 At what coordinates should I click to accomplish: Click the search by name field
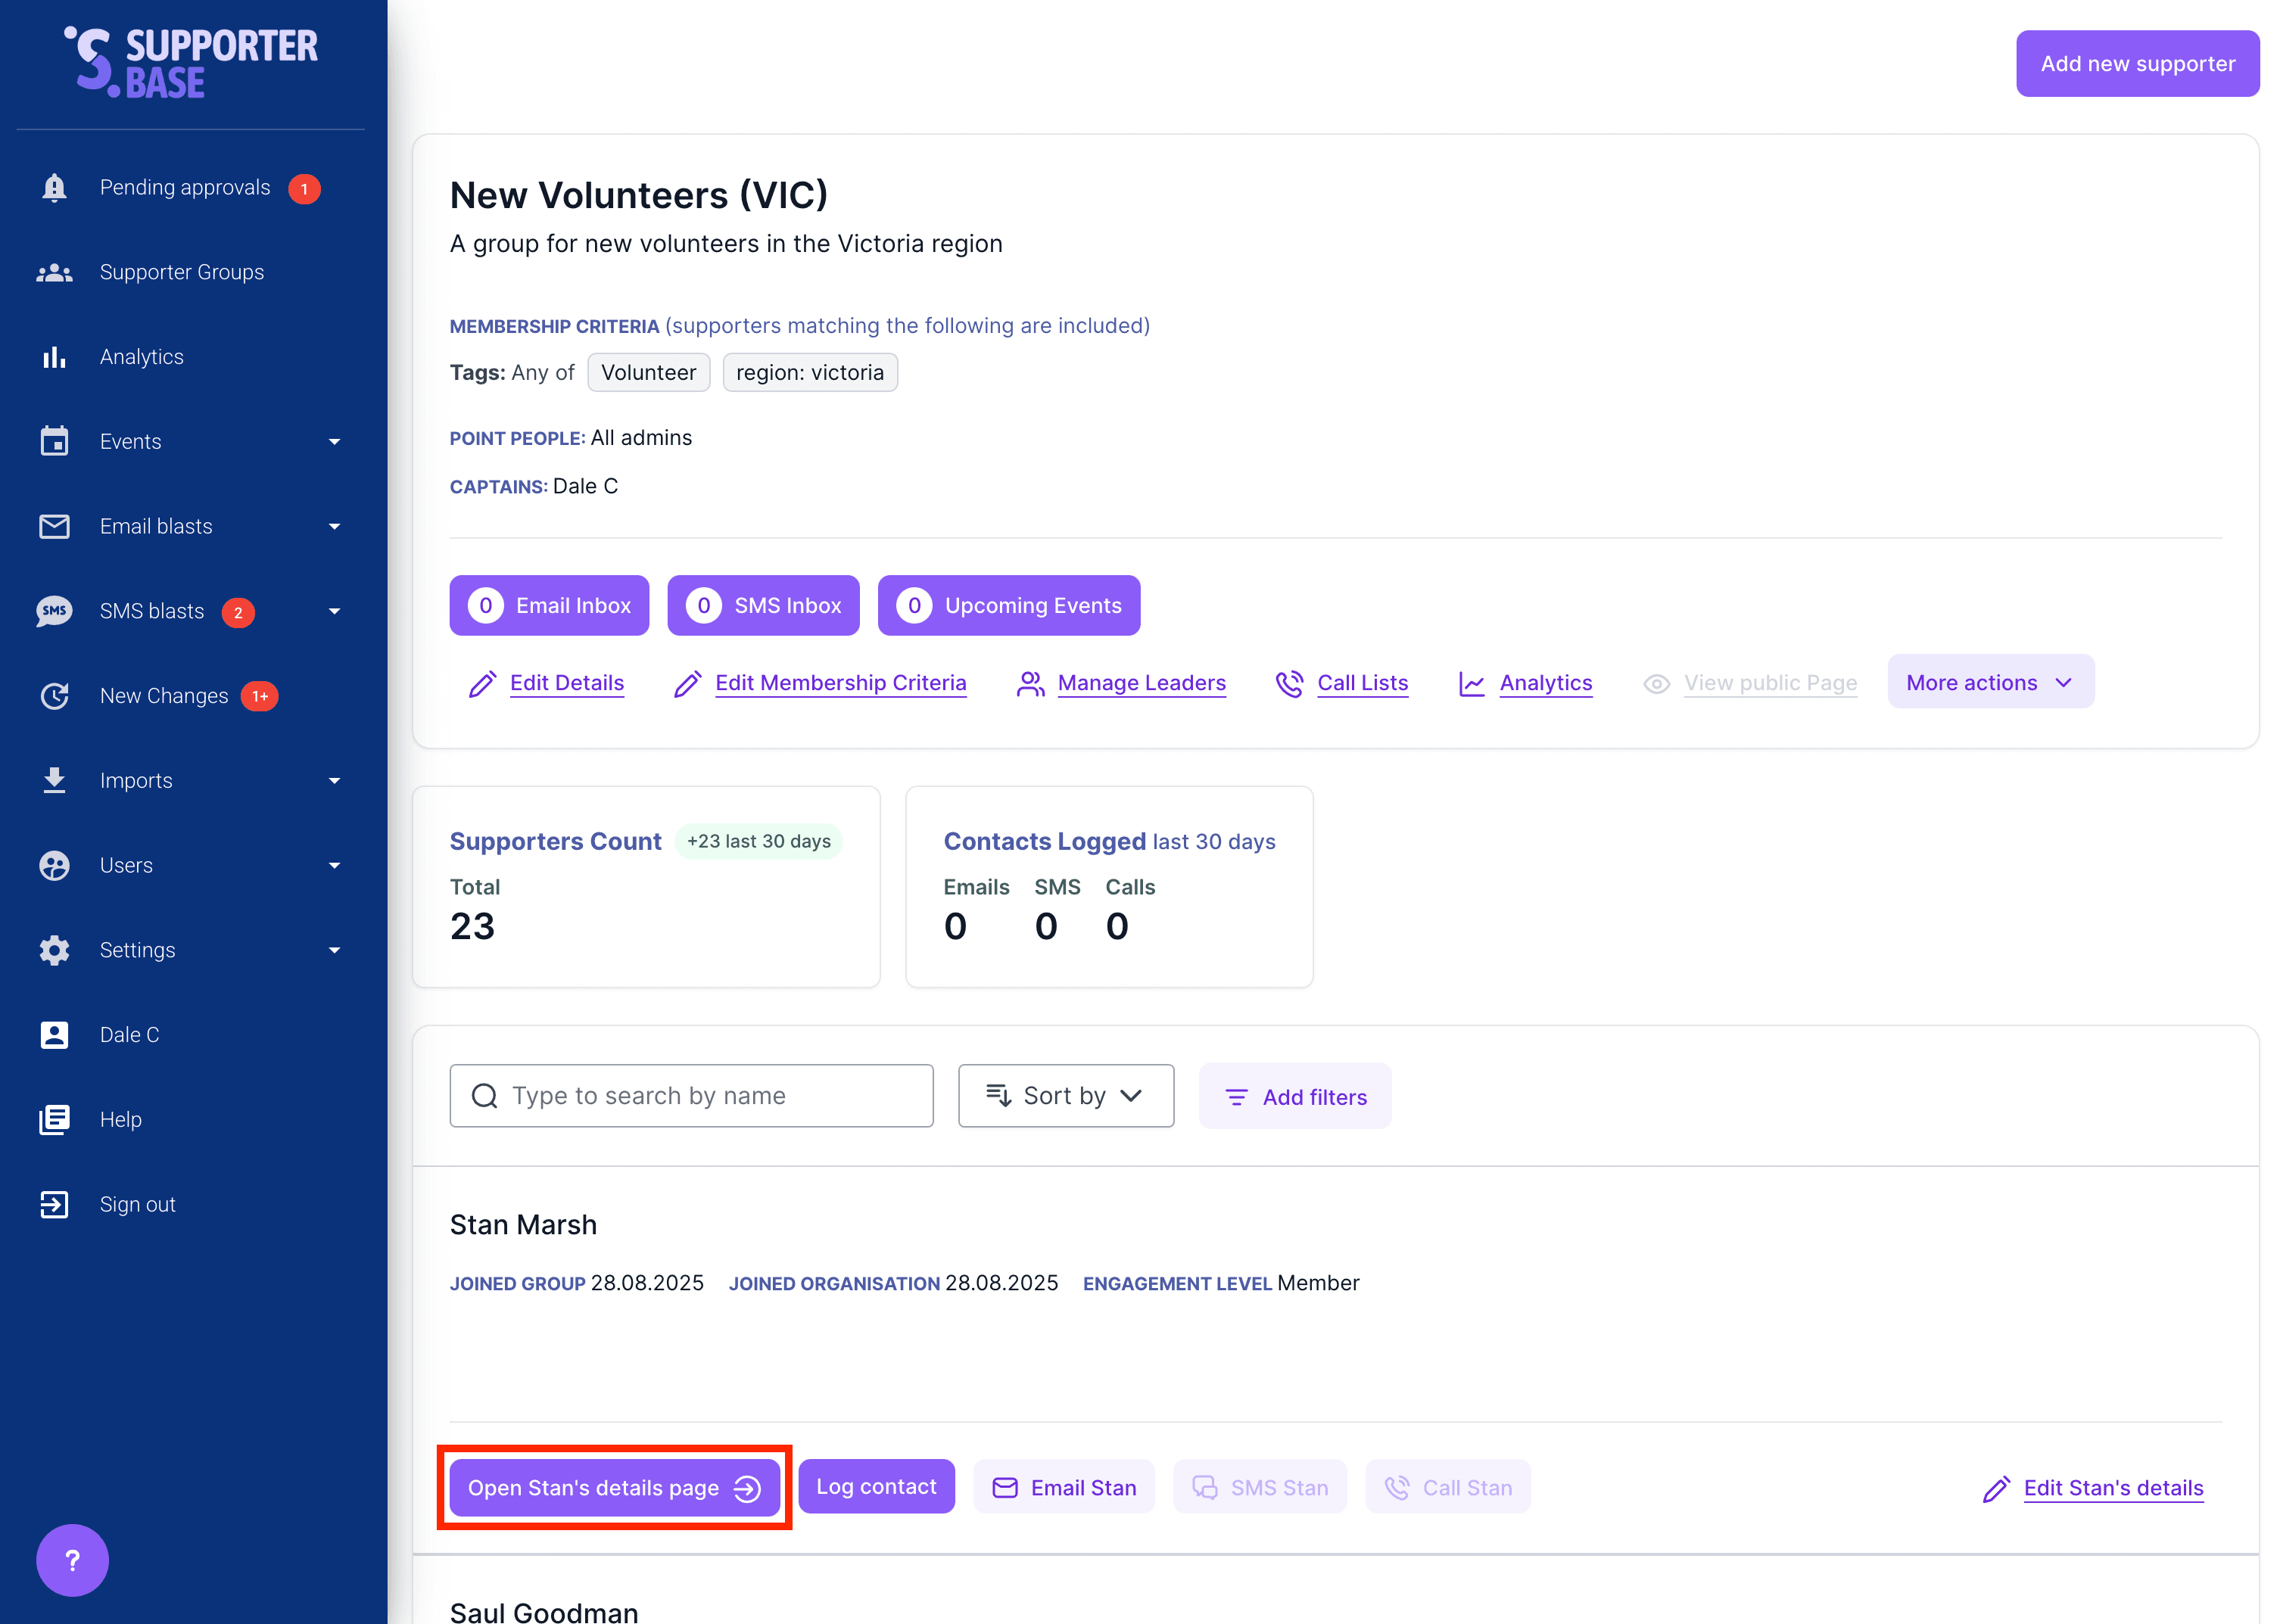(691, 1095)
